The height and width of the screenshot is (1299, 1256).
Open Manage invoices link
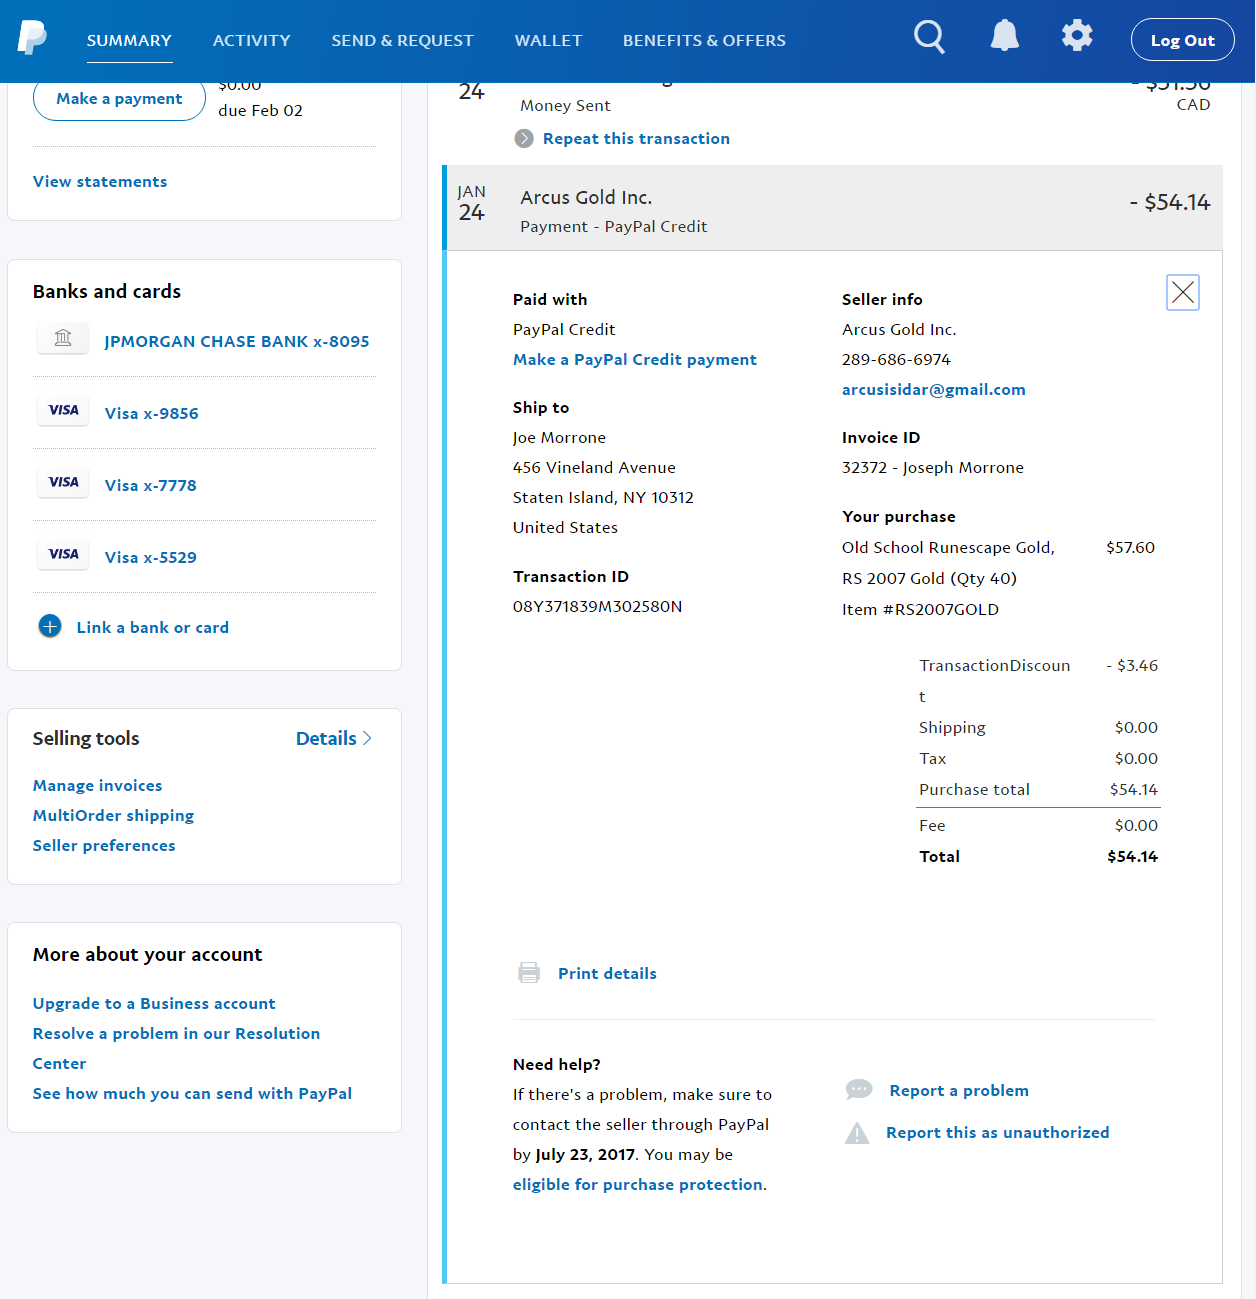[x=97, y=786]
